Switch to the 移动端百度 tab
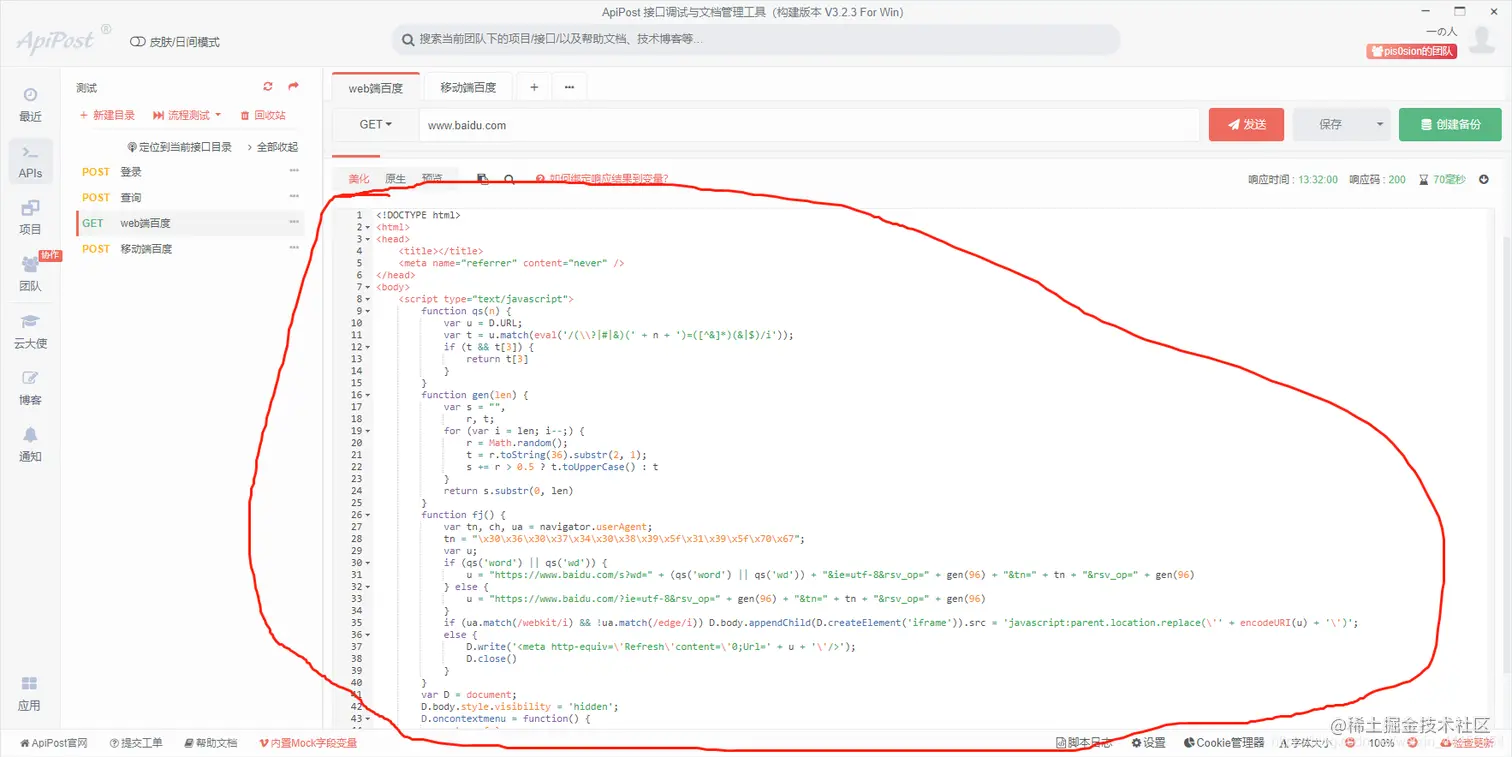1512x757 pixels. (468, 88)
